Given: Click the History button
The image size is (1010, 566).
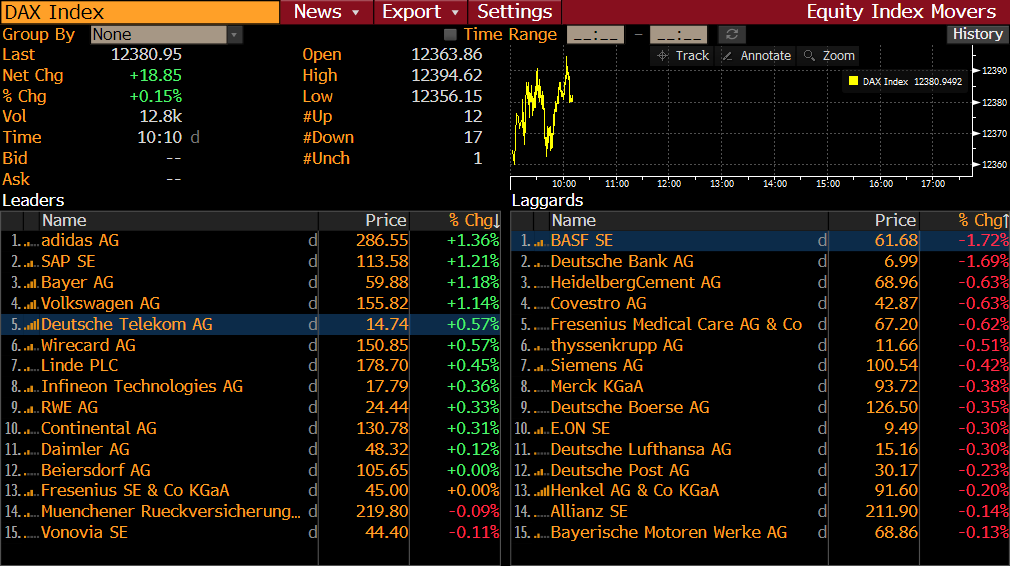Looking at the screenshot, I should 977,34.
